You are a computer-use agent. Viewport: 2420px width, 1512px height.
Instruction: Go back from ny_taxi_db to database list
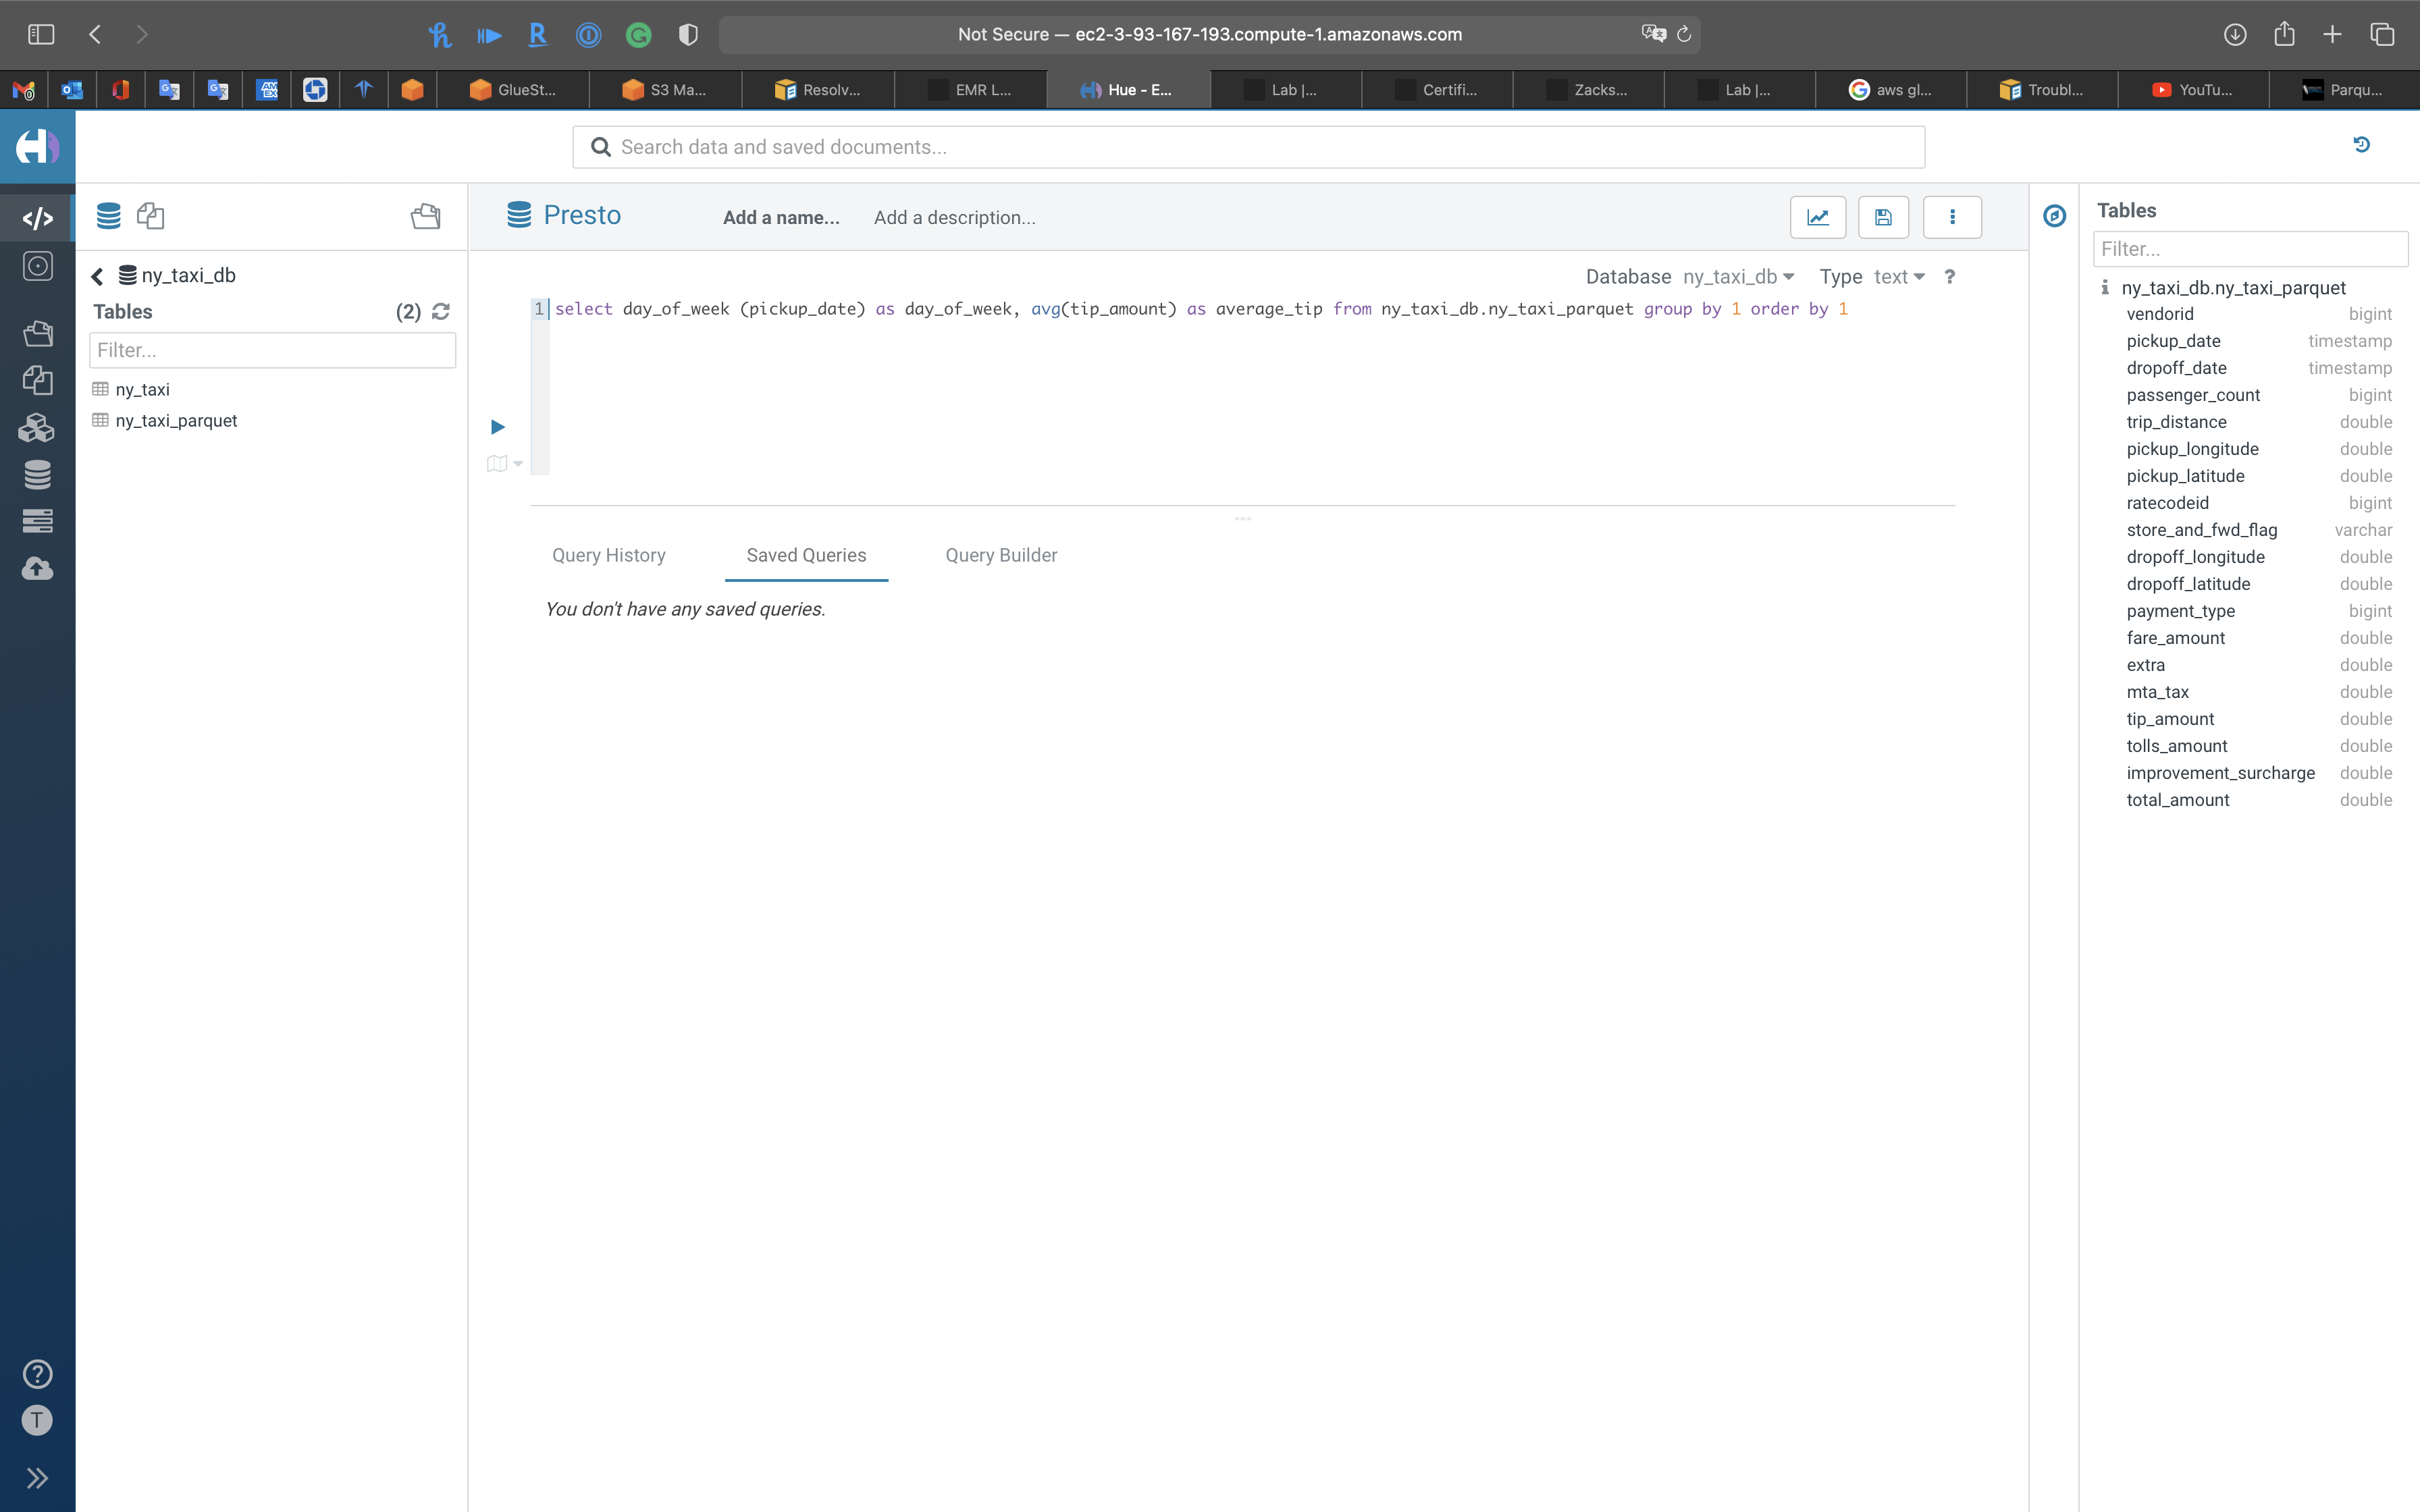(x=97, y=276)
